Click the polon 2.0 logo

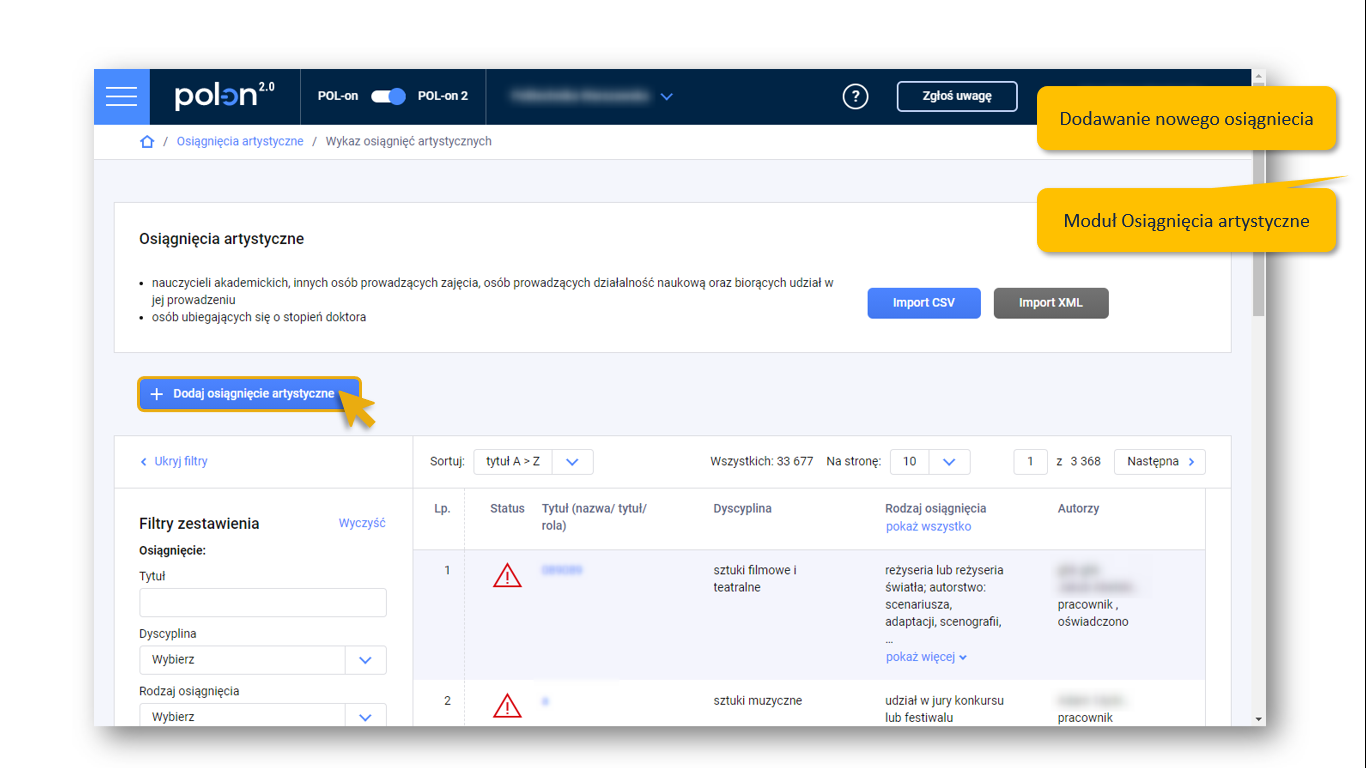[224, 96]
